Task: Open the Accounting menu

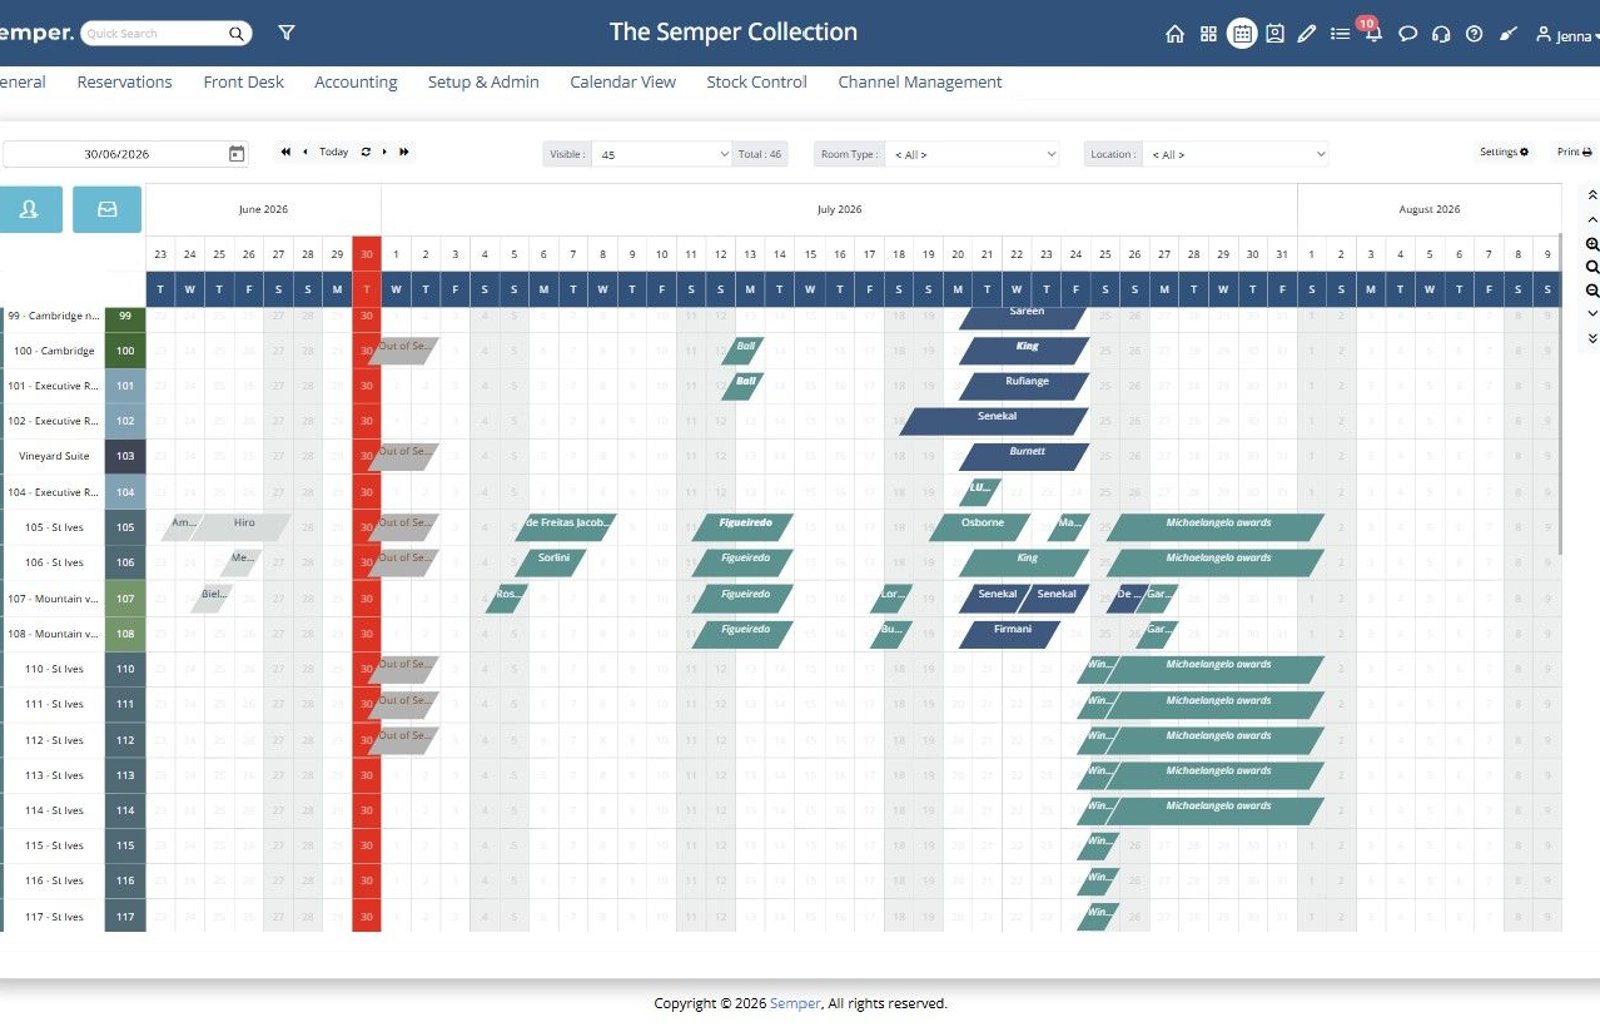Action: 356,82
